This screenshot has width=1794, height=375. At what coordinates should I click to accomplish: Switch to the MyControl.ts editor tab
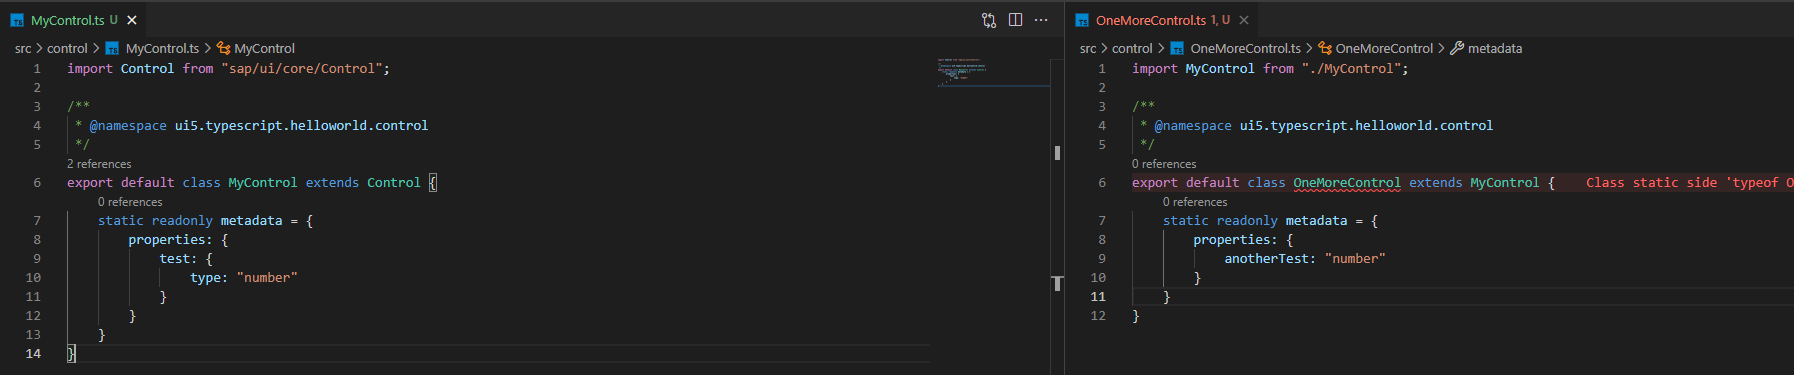(x=73, y=20)
